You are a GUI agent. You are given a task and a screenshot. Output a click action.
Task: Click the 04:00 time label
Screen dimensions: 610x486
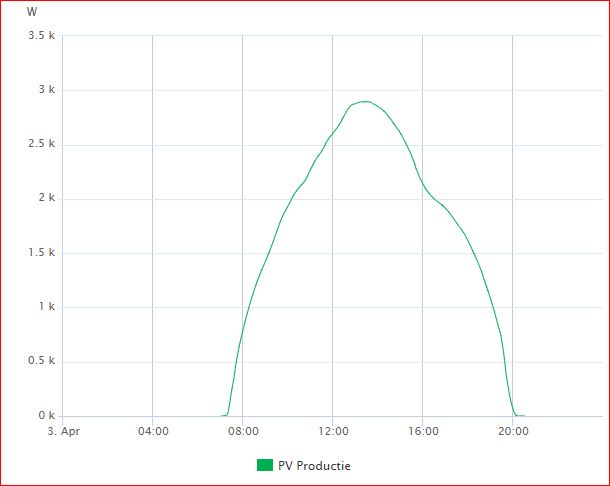point(153,431)
